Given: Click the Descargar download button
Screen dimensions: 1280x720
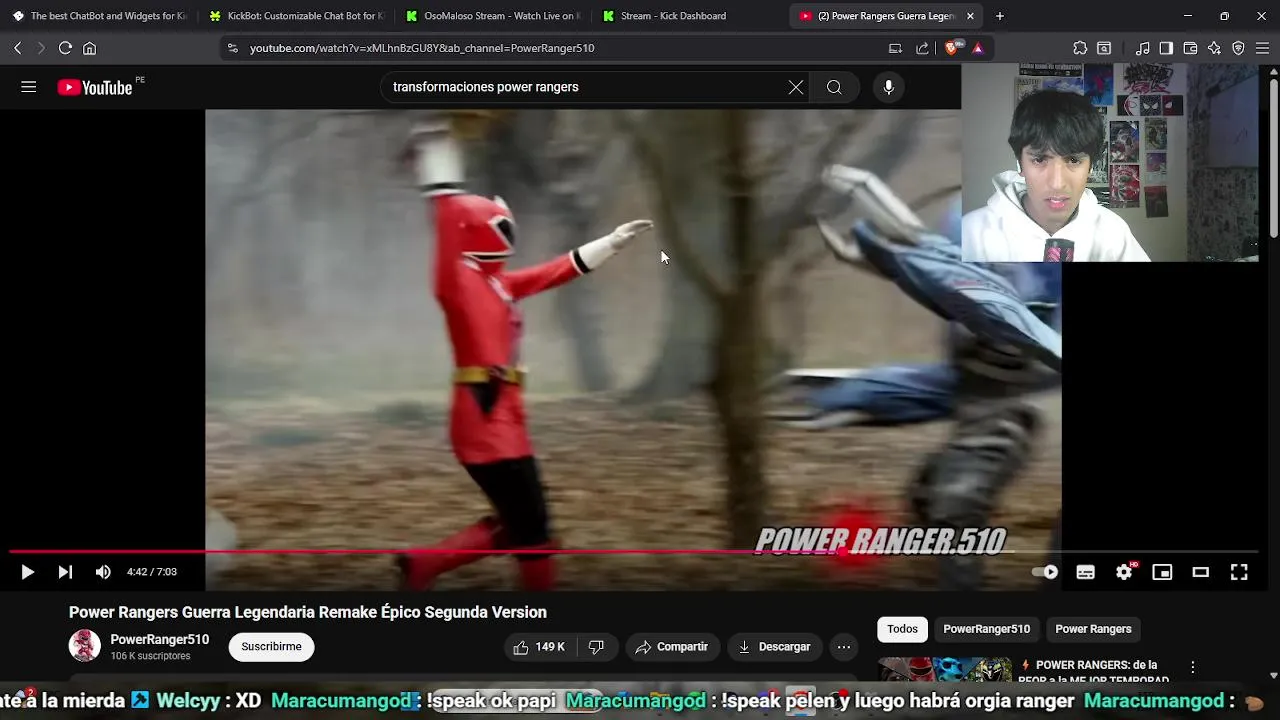Looking at the screenshot, I should [774, 647].
